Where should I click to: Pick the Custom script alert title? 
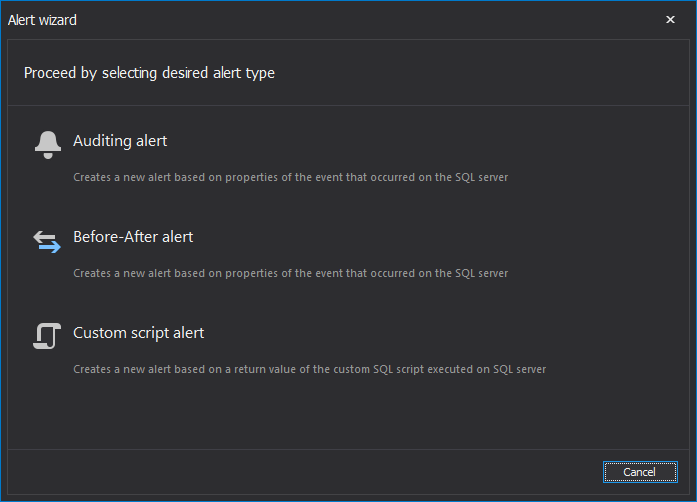pos(139,333)
